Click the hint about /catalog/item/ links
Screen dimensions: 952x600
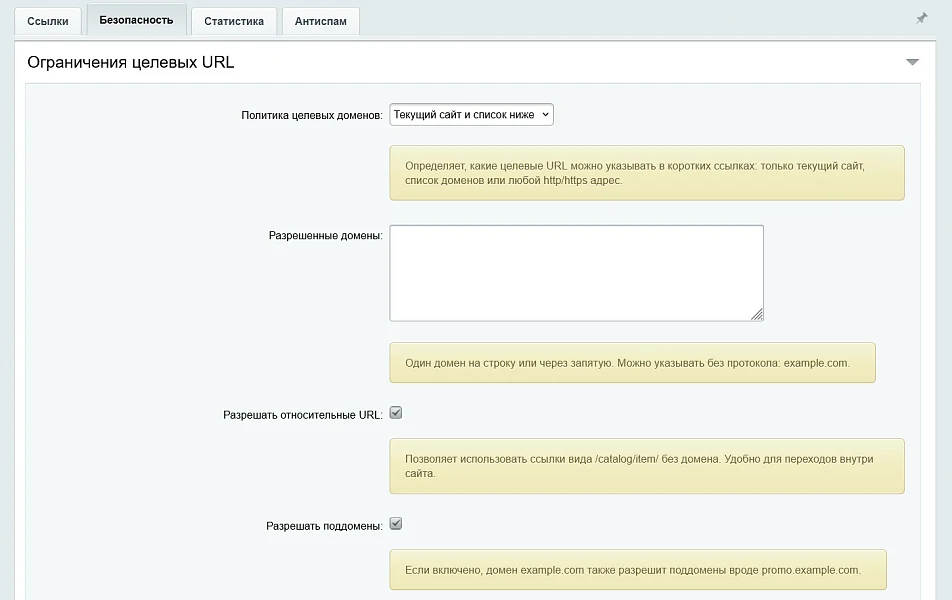[x=647, y=466]
